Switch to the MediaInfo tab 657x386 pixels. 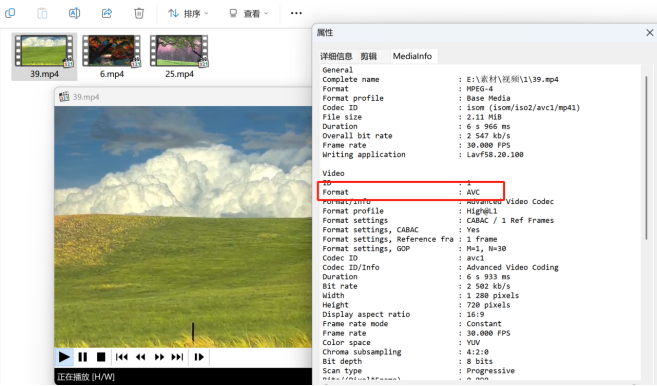coord(412,56)
